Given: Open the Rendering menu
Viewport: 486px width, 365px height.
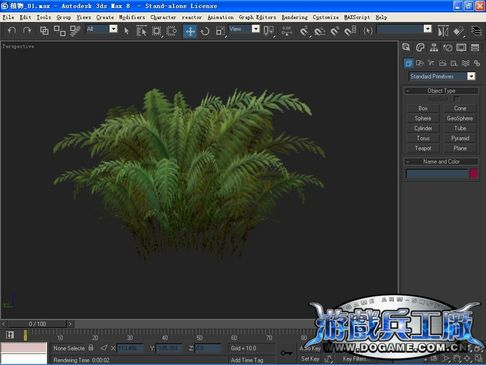Looking at the screenshot, I should 294,17.
